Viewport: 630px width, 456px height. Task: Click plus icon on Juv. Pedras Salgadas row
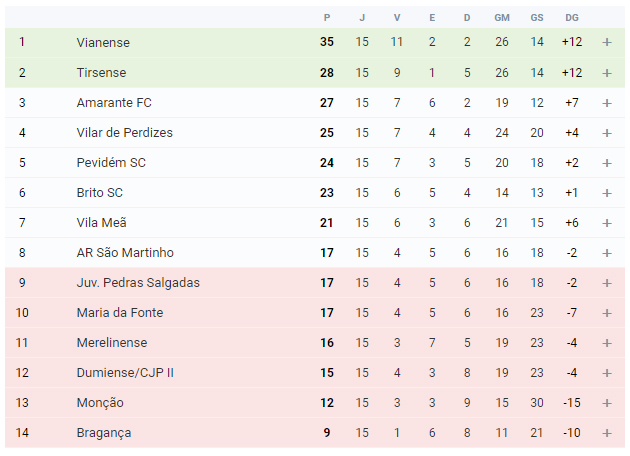(x=607, y=283)
